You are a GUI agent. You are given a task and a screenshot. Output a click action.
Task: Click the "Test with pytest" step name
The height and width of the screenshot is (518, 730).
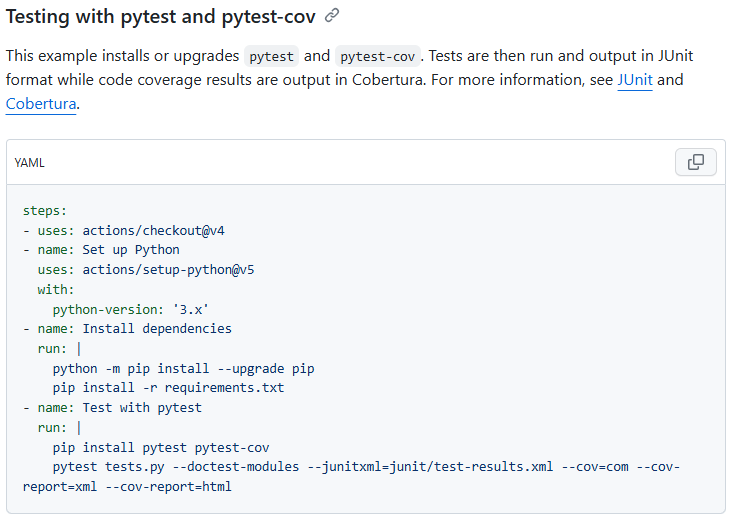(x=142, y=408)
